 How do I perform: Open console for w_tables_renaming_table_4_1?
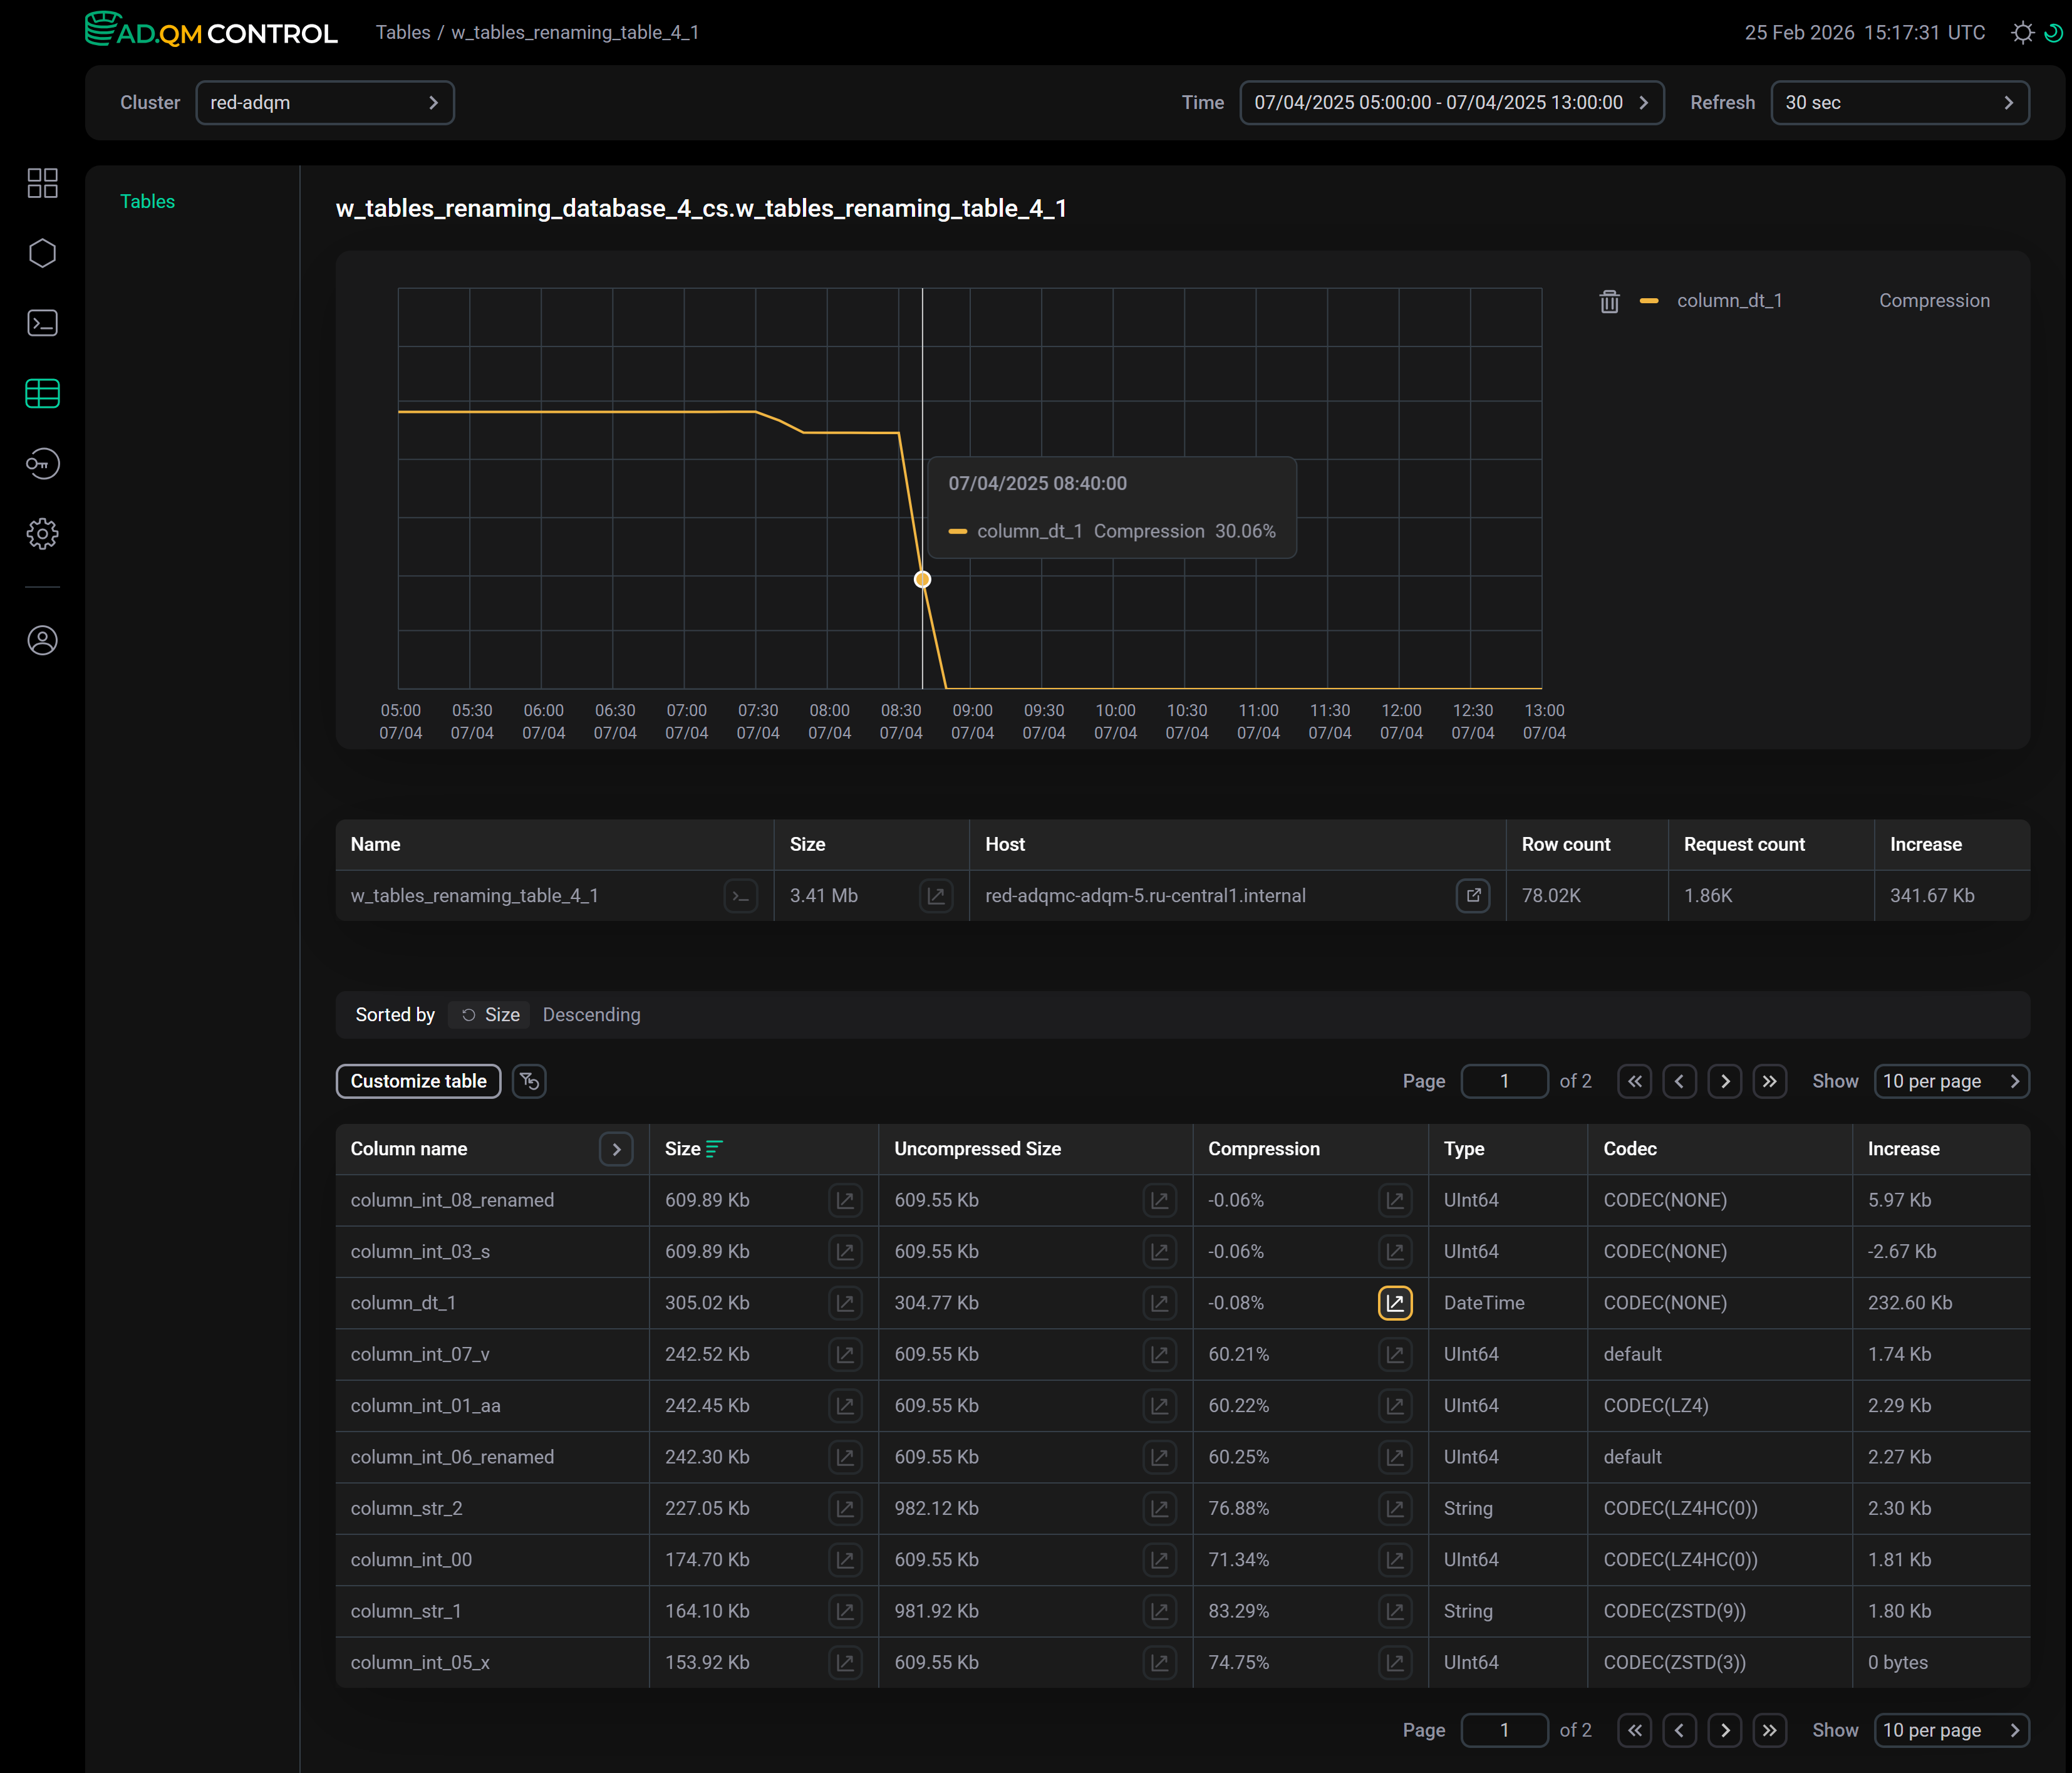coord(741,896)
